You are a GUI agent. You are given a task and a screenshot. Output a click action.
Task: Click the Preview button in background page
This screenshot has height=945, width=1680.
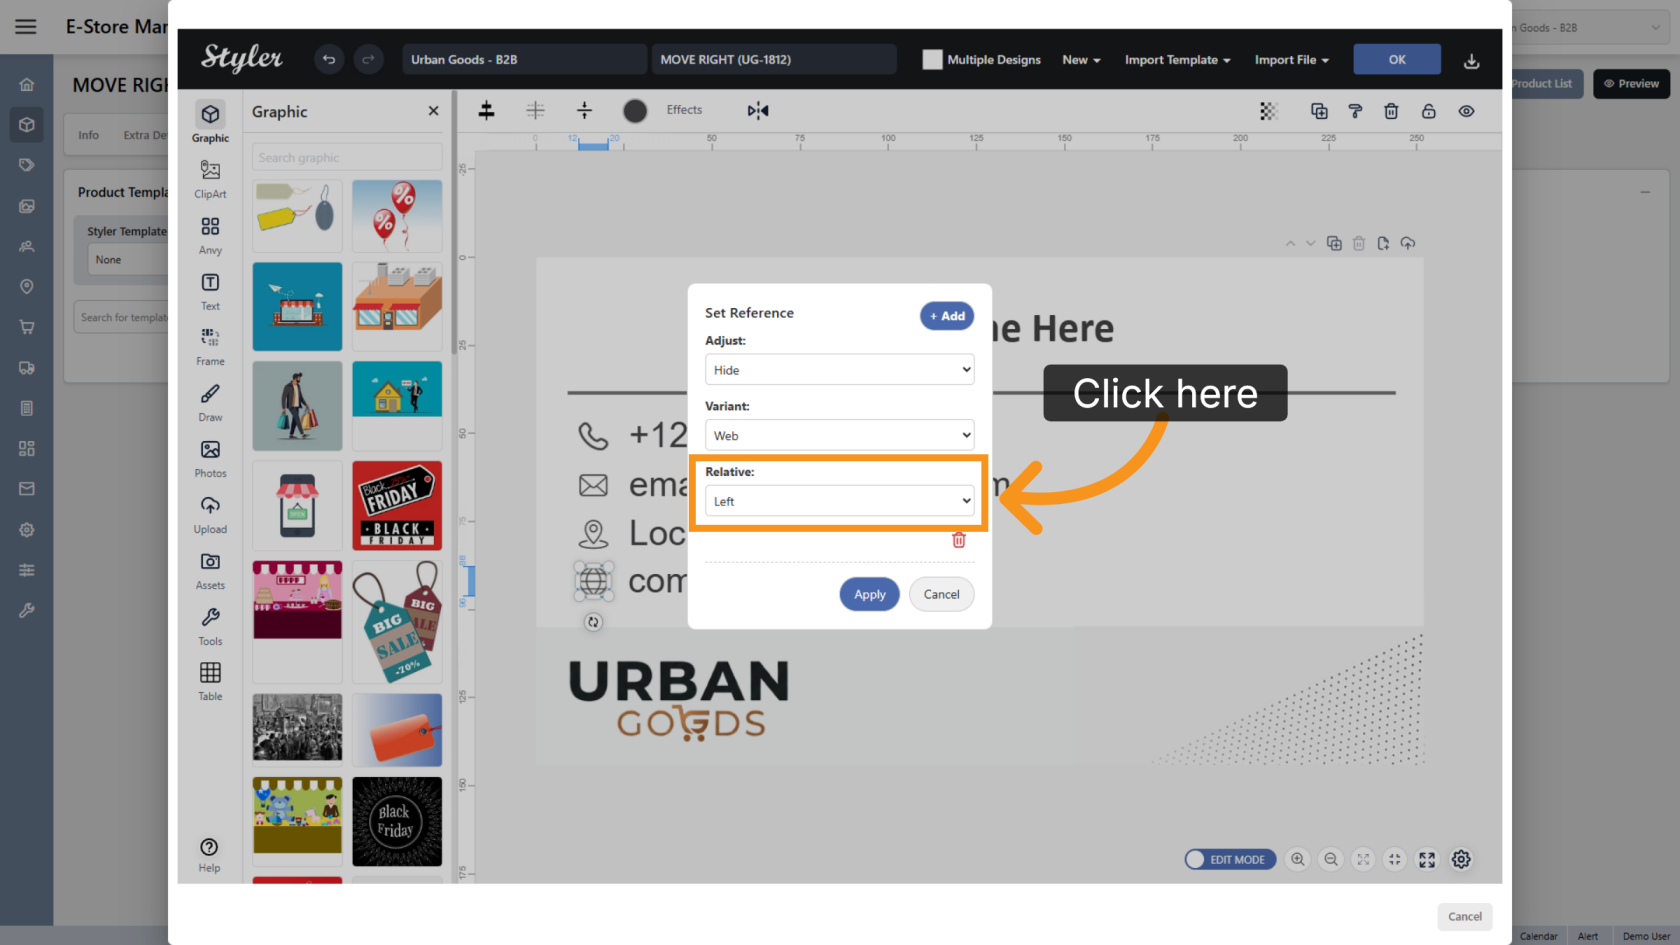(x=1631, y=84)
